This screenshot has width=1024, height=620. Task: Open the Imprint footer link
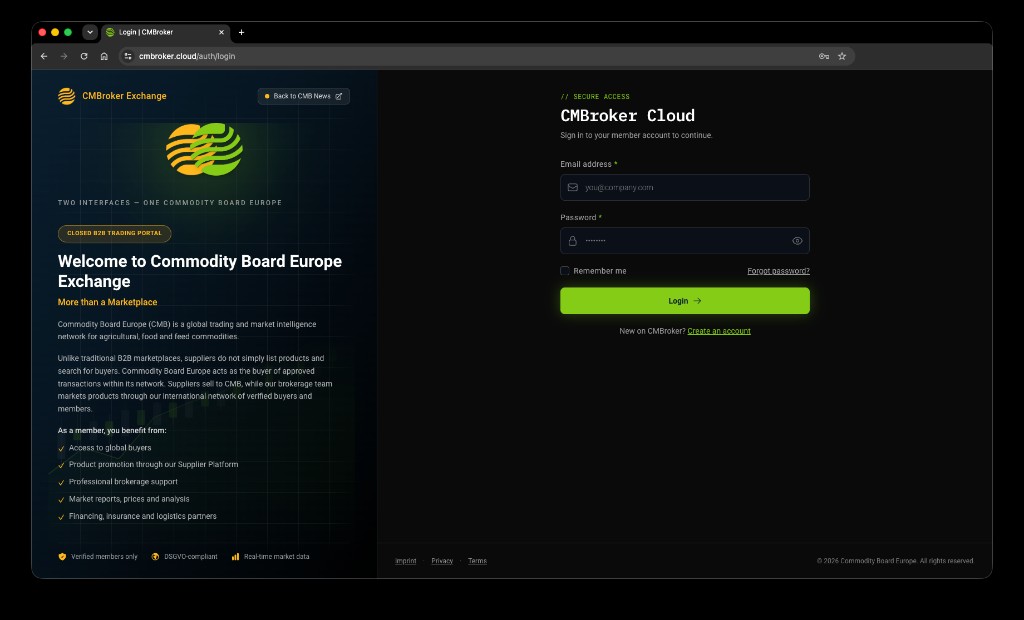tap(406, 561)
